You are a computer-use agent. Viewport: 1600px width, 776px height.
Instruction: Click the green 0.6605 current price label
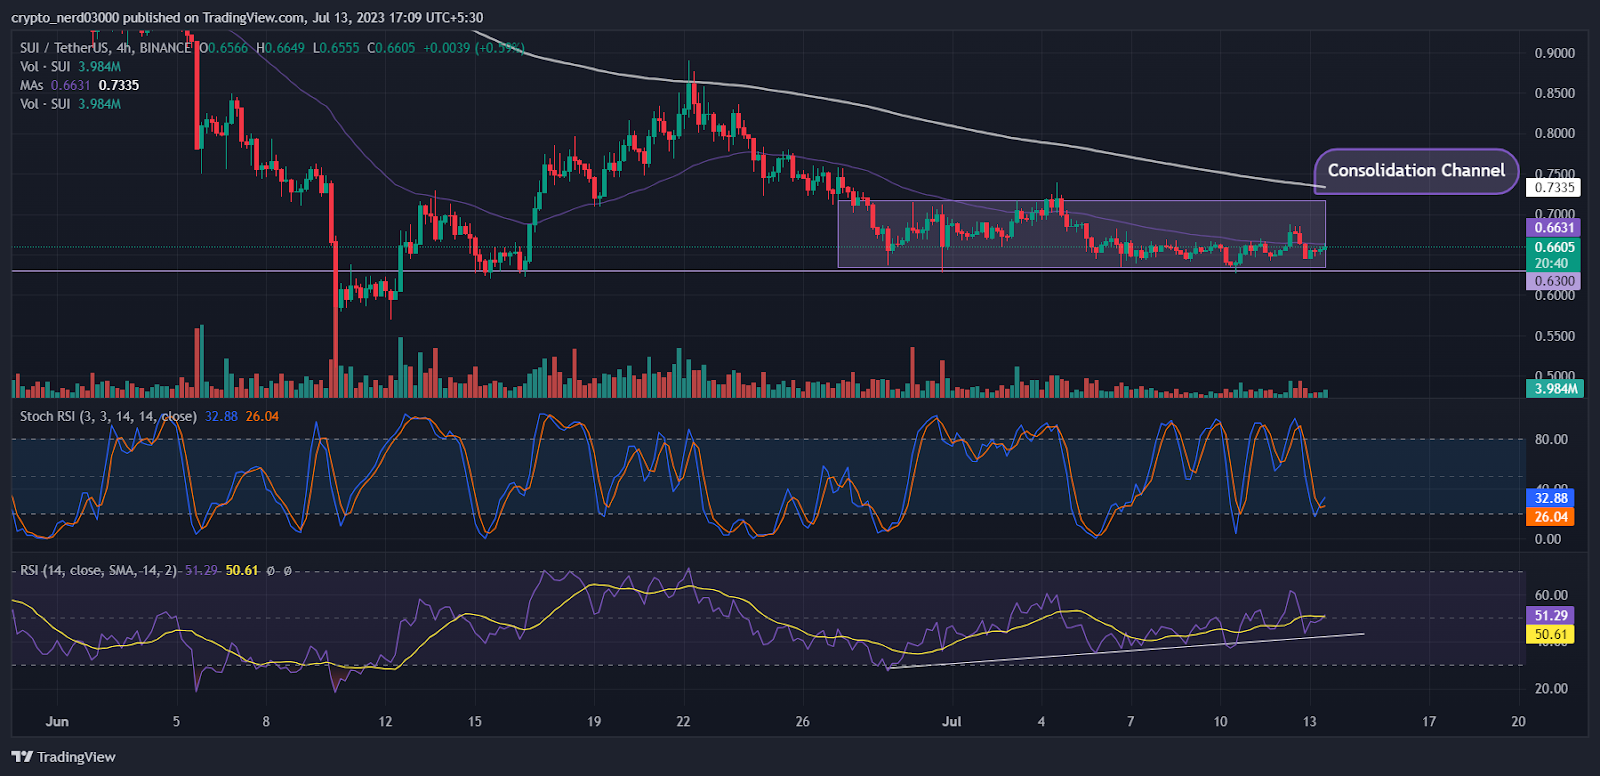tap(1555, 247)
